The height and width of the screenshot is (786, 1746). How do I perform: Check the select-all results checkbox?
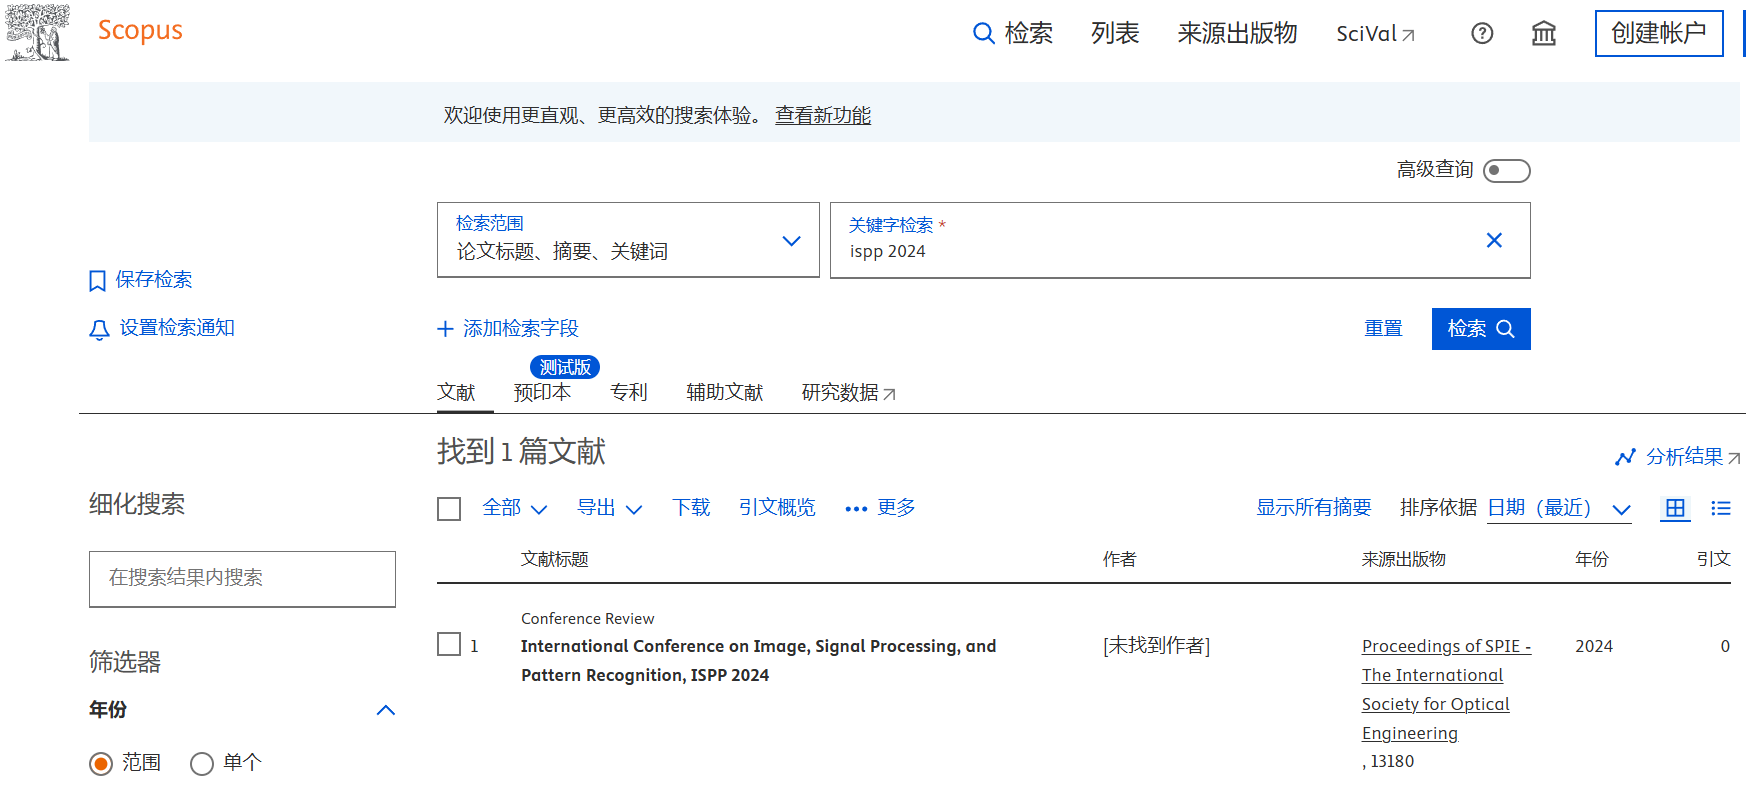click(449, 509)
